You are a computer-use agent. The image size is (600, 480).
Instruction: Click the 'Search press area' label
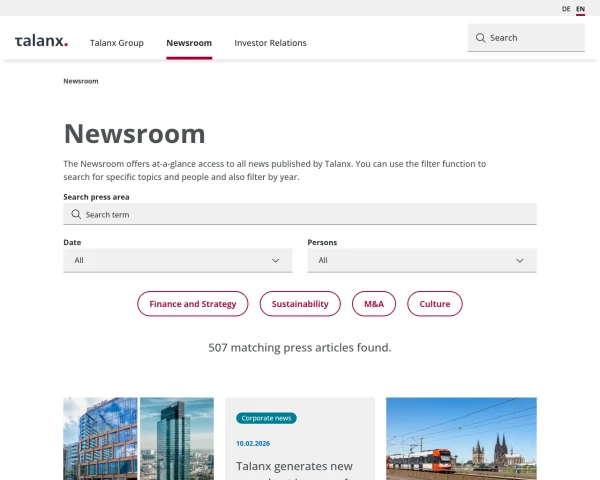[96, 197]
